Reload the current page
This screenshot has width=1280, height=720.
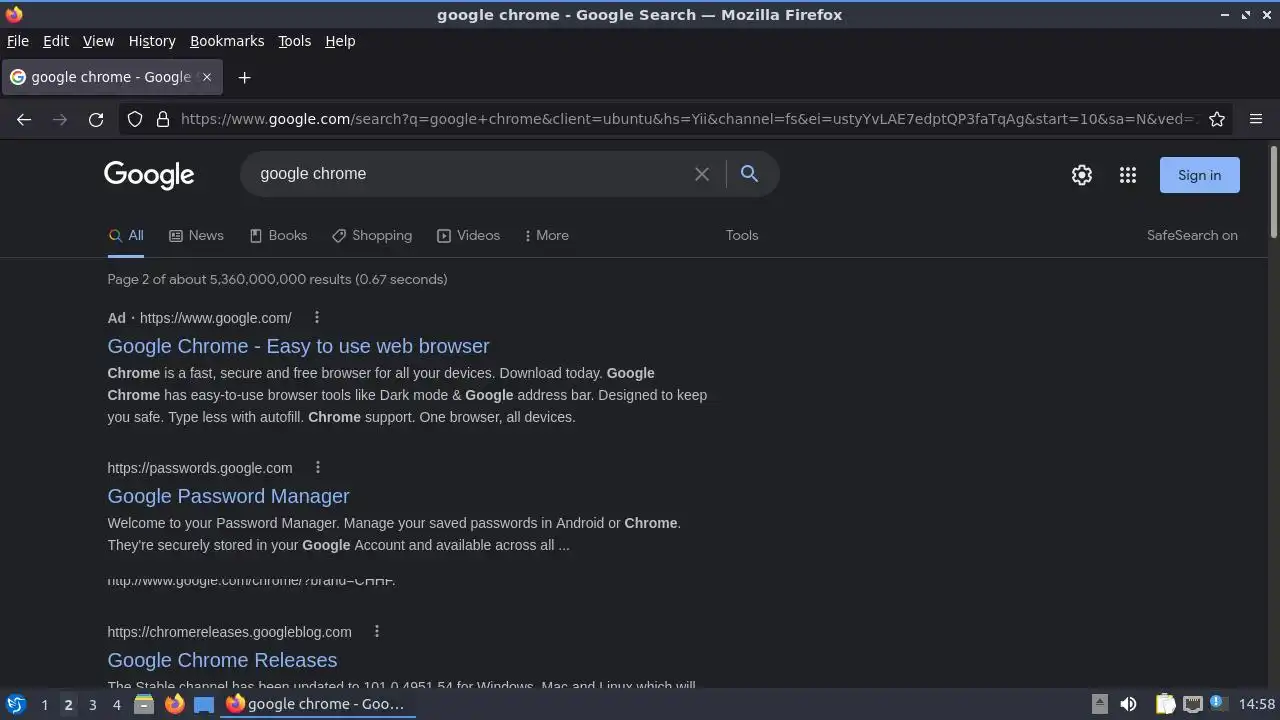pos(96,119)
